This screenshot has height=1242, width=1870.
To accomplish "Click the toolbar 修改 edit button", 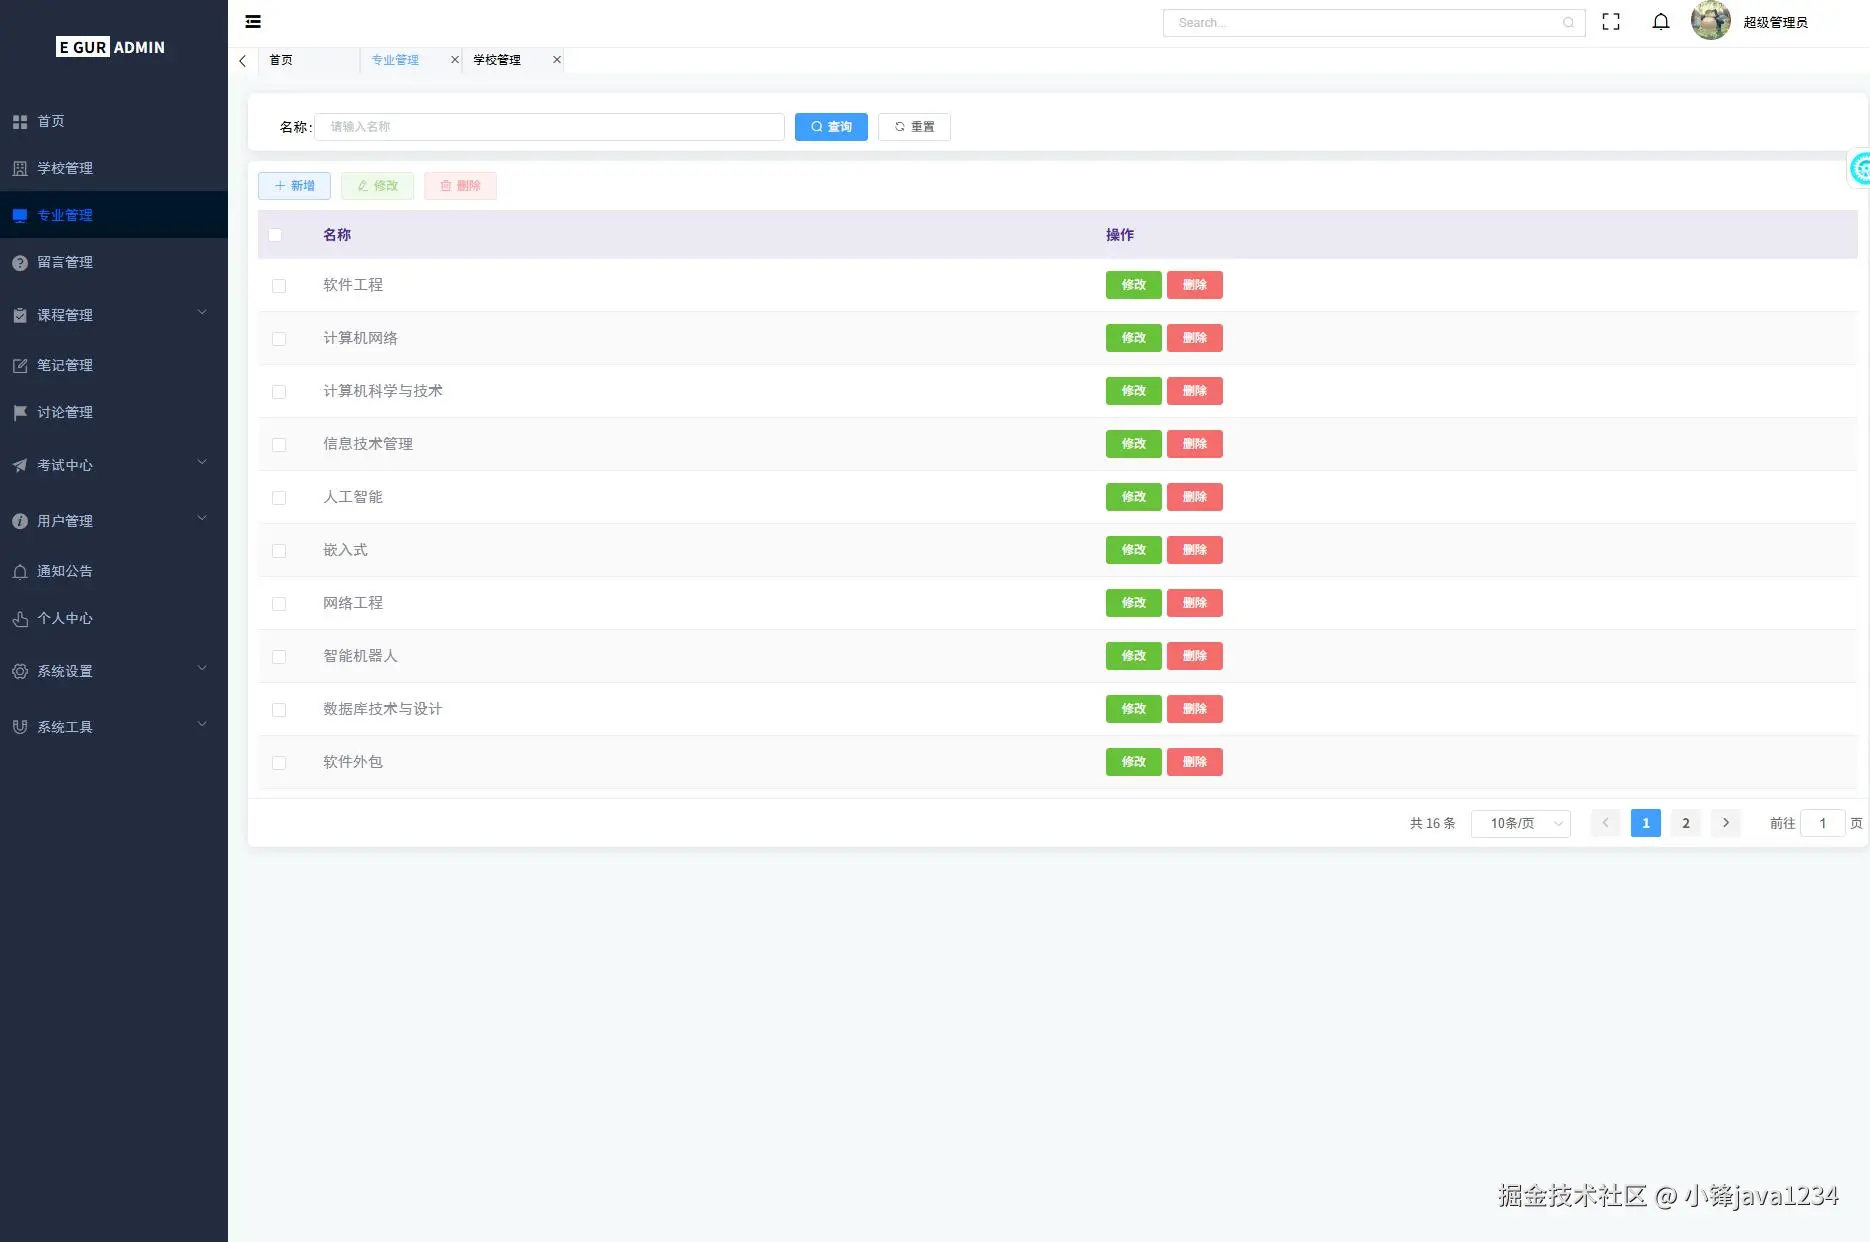I will coord(377,186).
